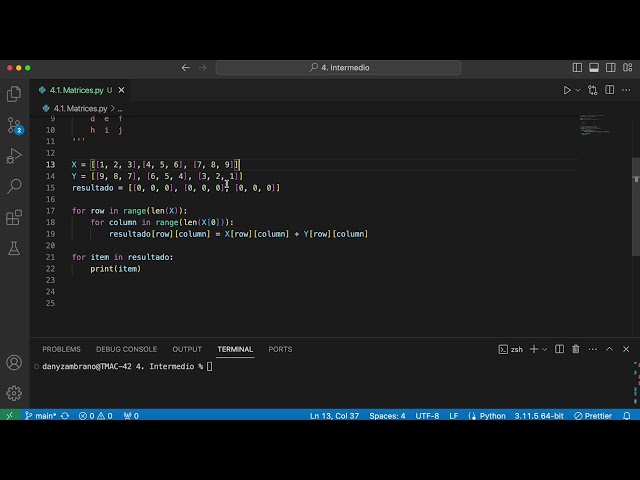This screenshot has height=480, width=640.
Task: Open the Accounts menu icon
Action: (x=14, y=362)
